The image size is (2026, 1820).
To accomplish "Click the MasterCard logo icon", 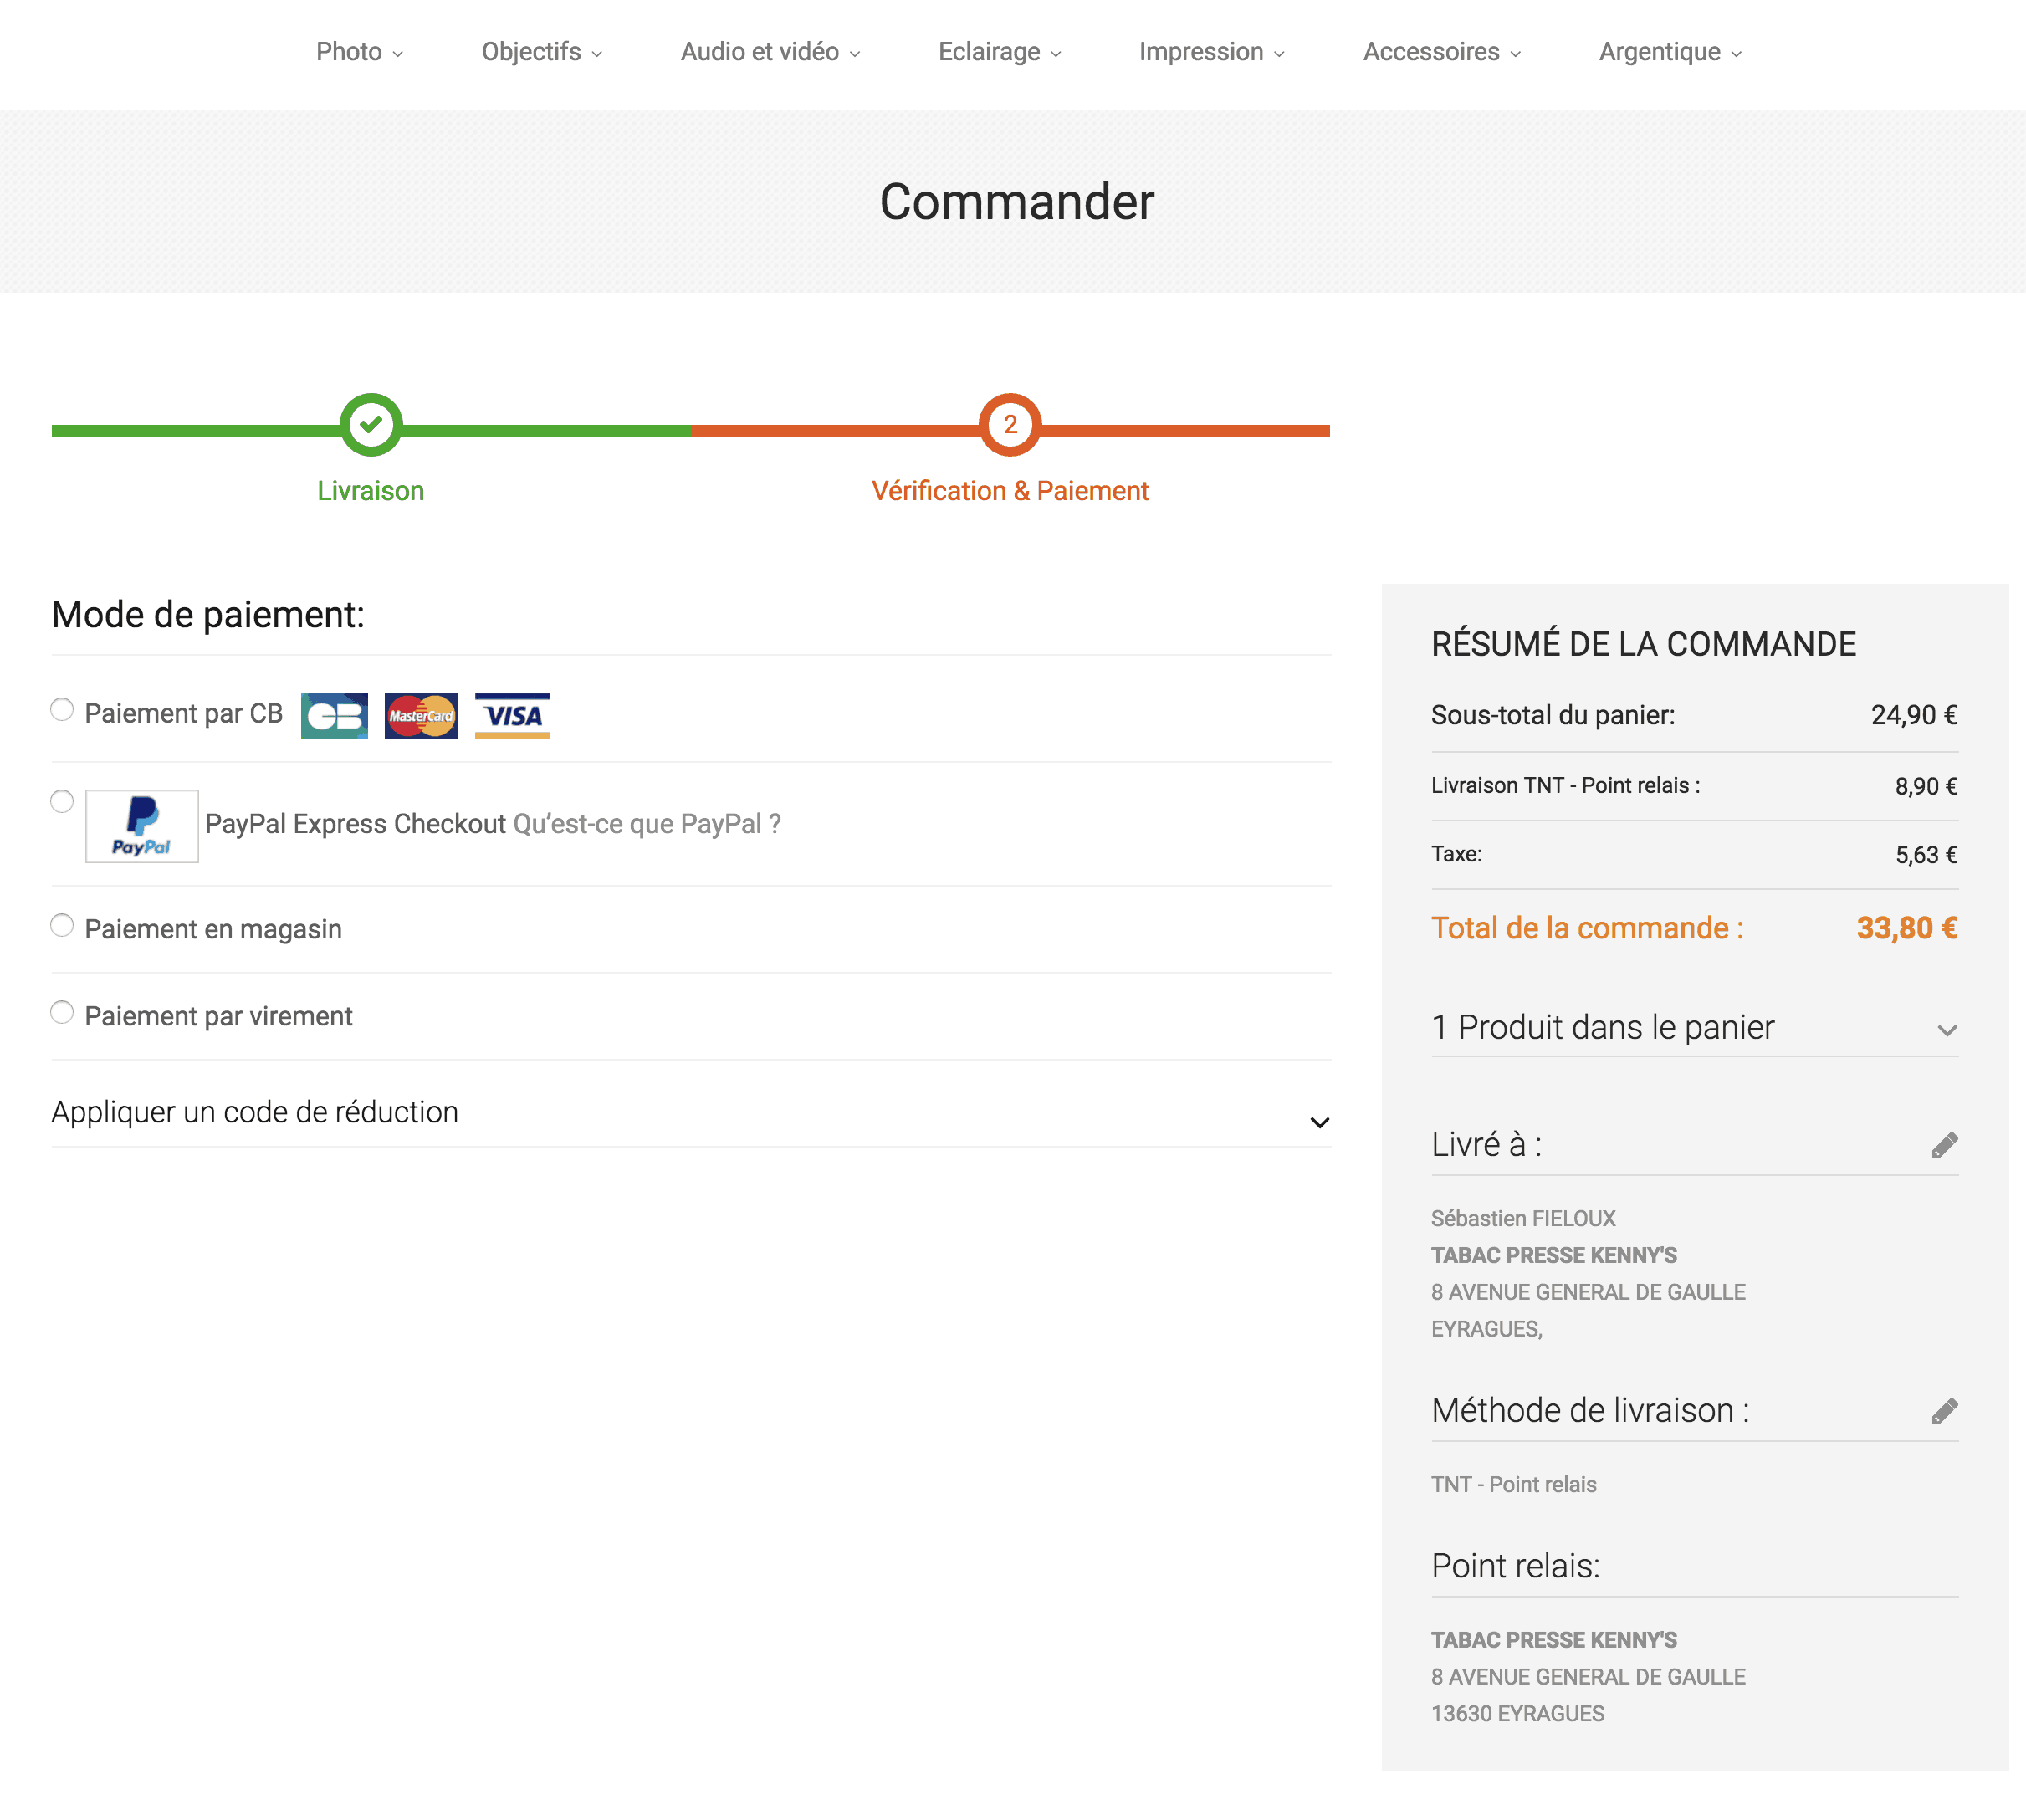I will pos(421,715).
